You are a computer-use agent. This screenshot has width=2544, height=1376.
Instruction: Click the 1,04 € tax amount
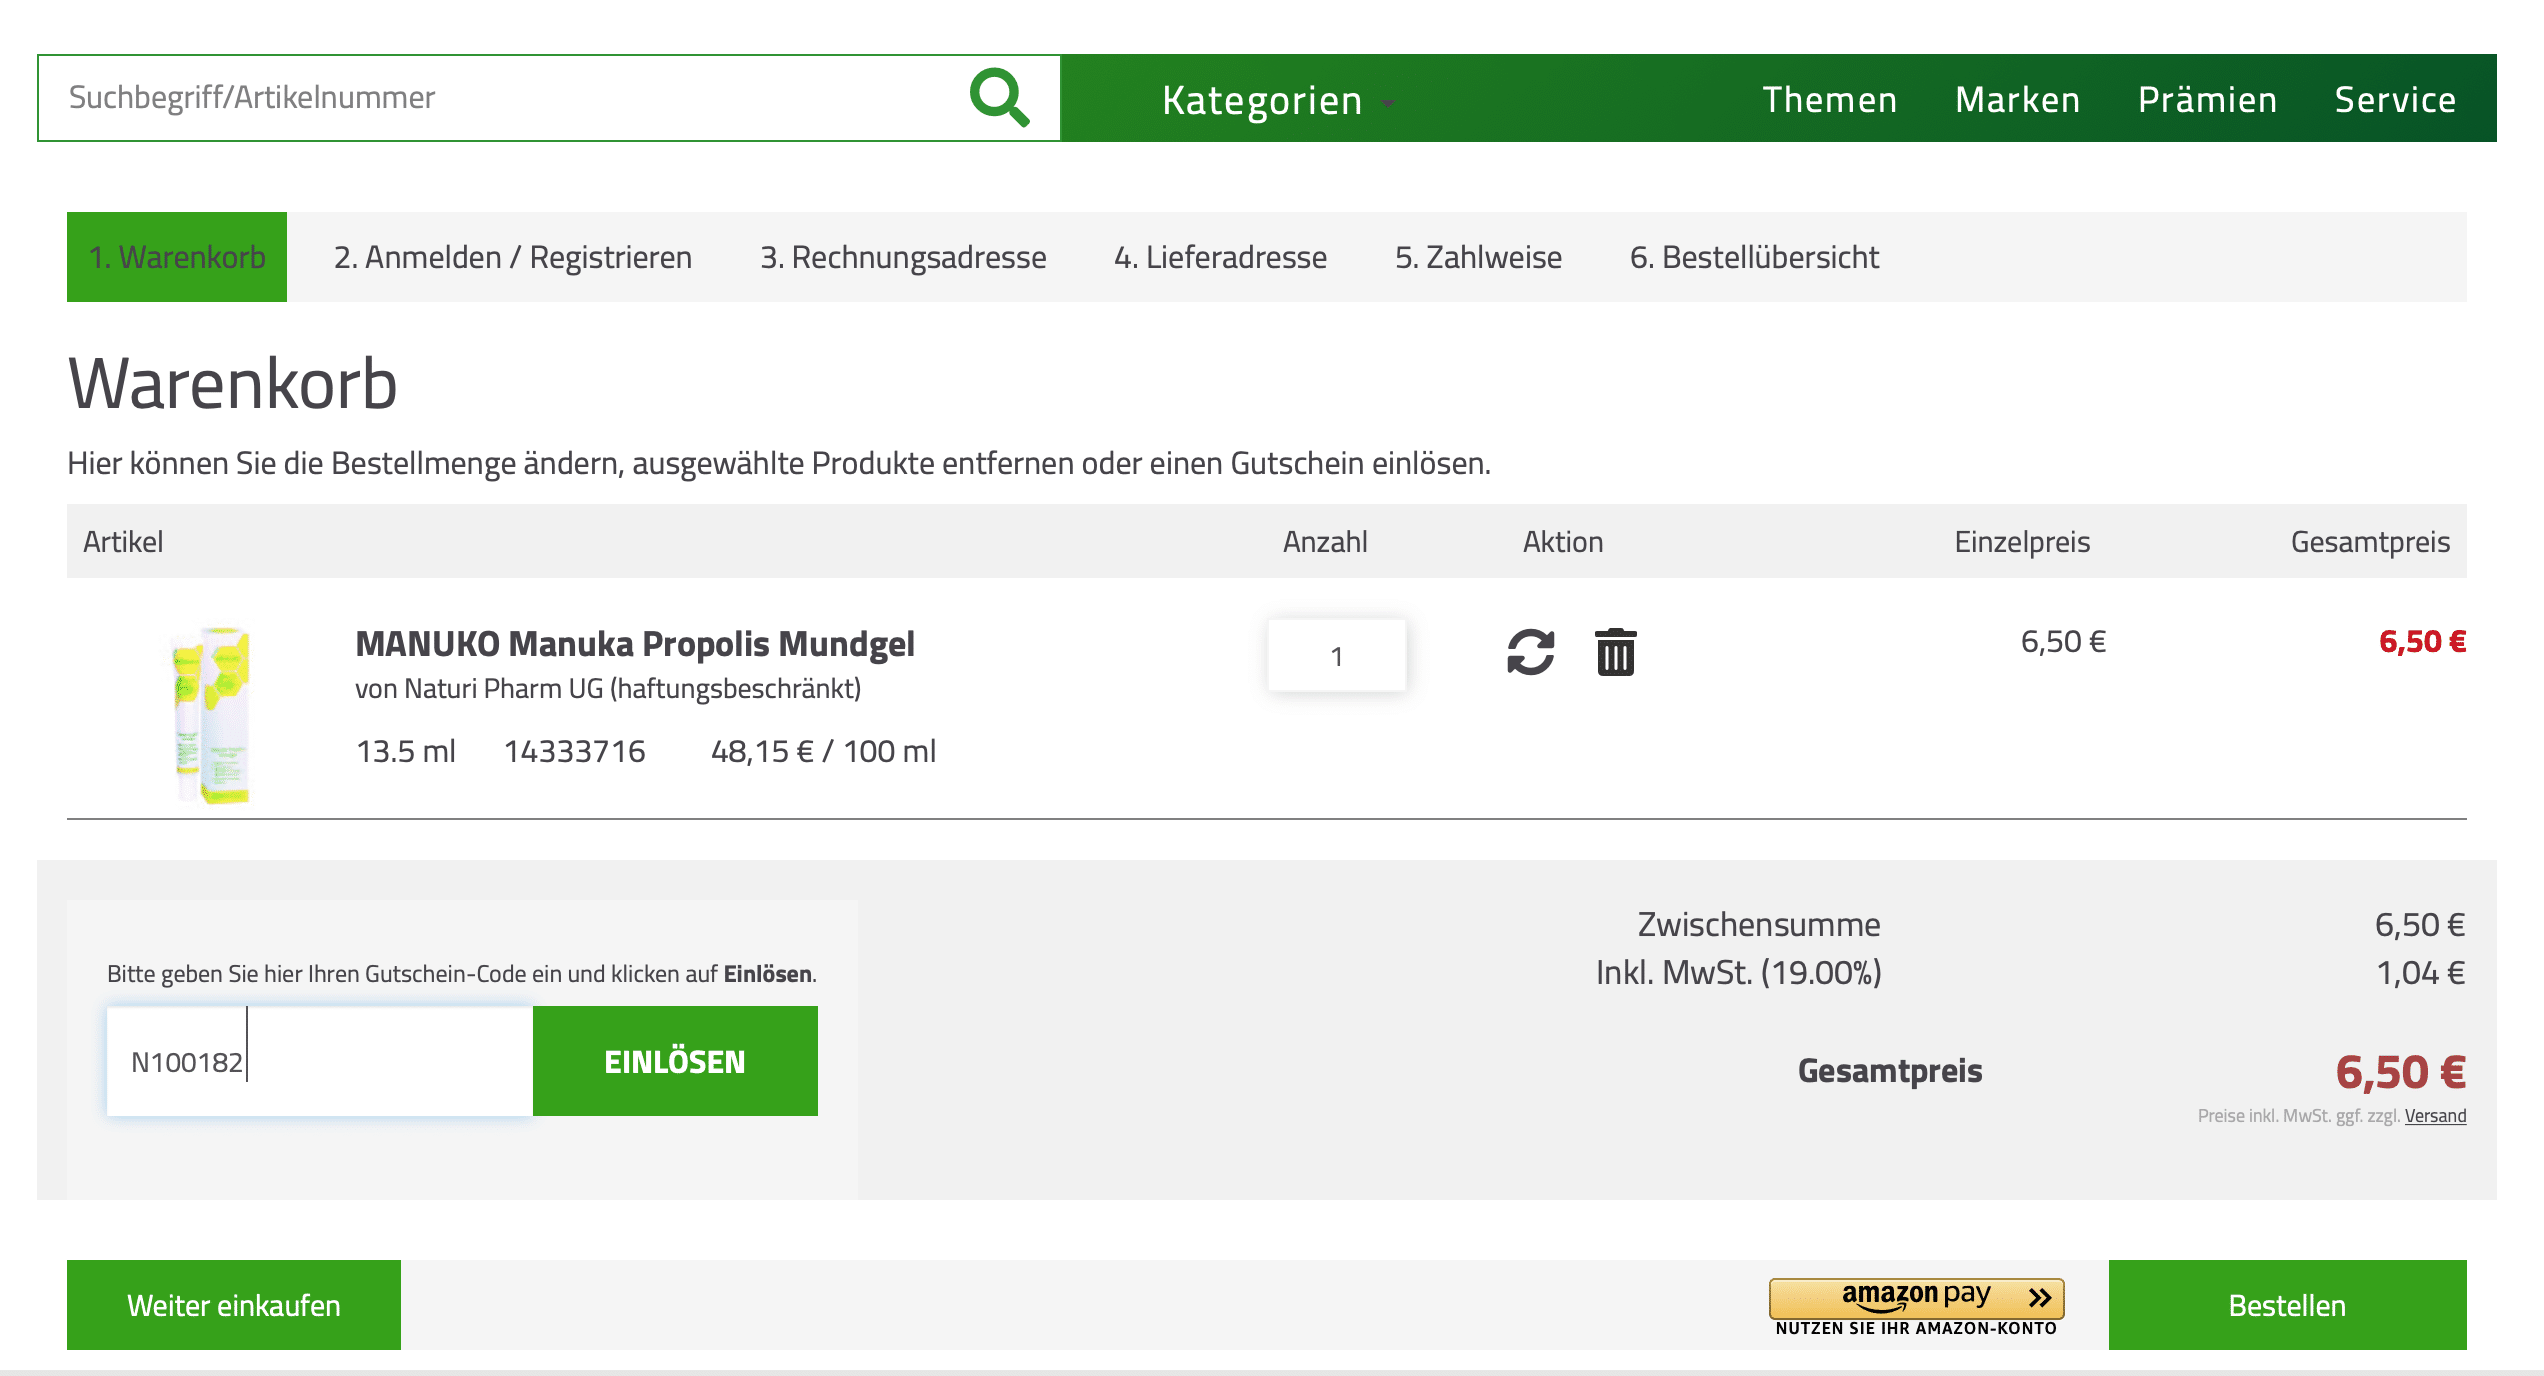pos(2420,972)
